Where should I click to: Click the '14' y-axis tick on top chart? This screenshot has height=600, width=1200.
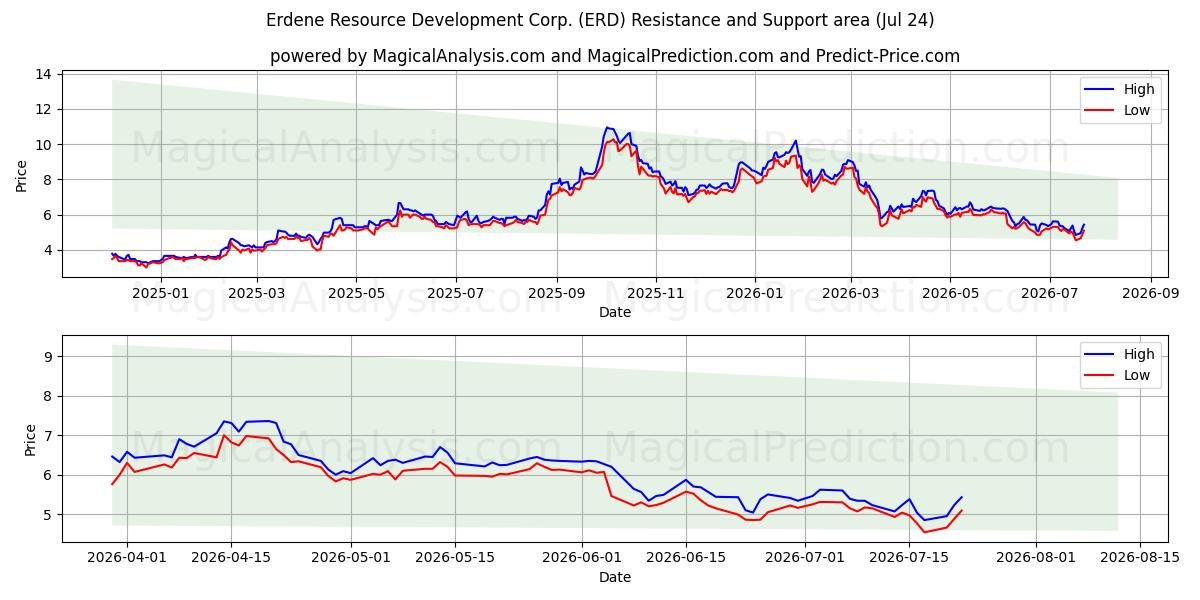coord(44,74)
